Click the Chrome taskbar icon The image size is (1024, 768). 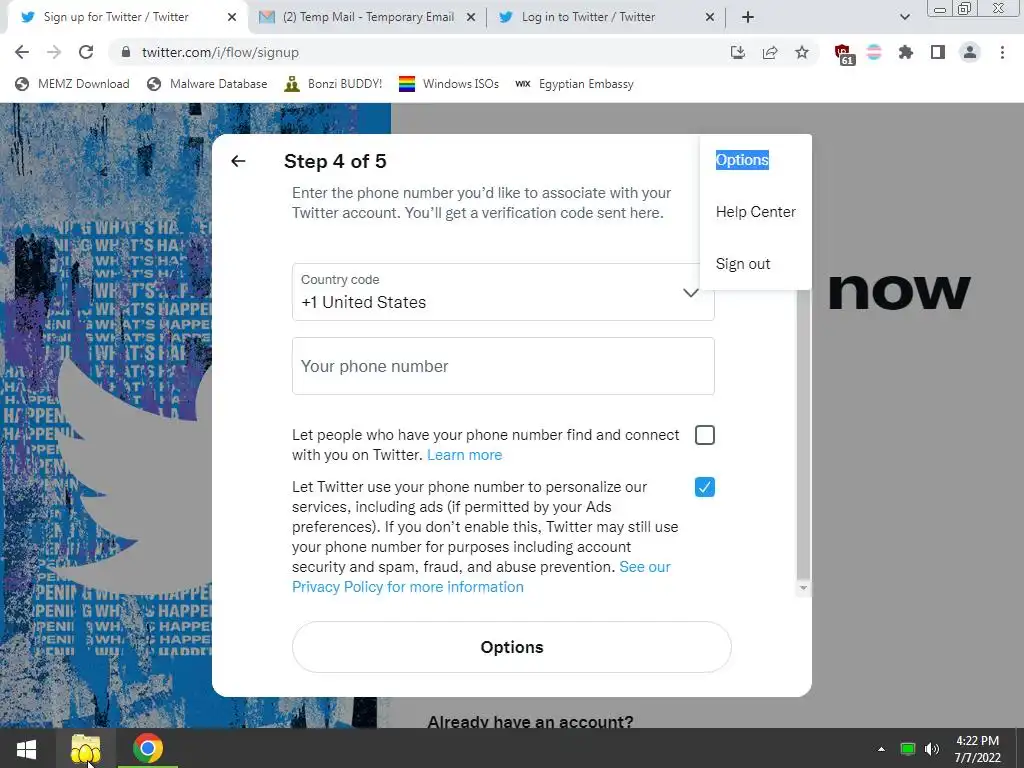click(148, 748)
